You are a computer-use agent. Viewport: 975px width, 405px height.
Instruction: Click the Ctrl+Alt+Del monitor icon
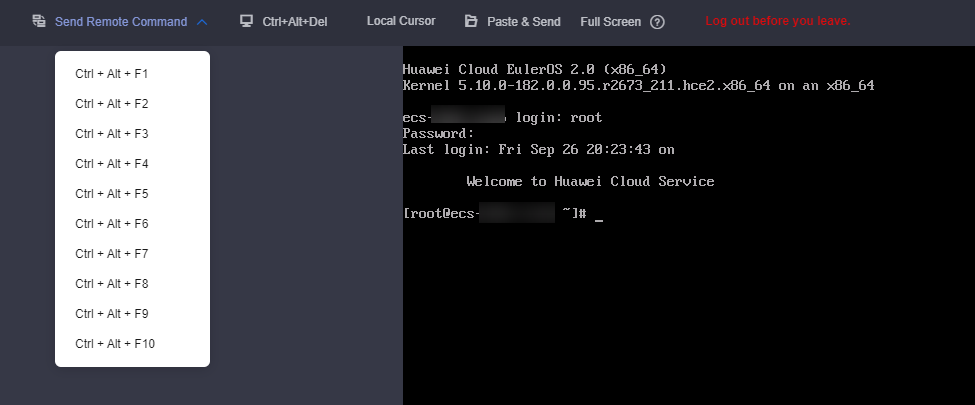pyautogui.click(x=246, y=21)
